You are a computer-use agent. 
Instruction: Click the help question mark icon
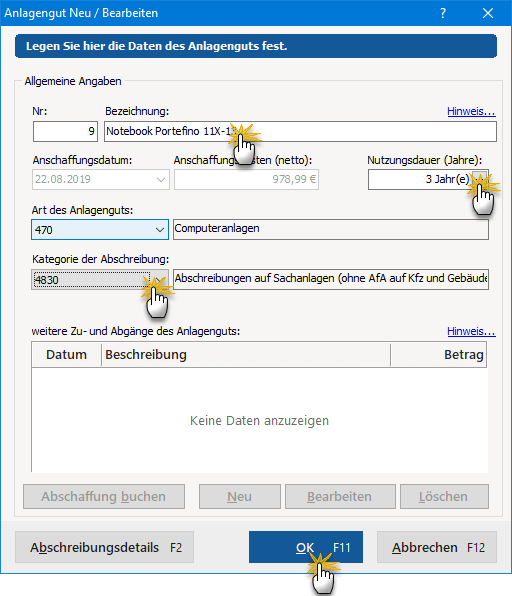[443, 13]
